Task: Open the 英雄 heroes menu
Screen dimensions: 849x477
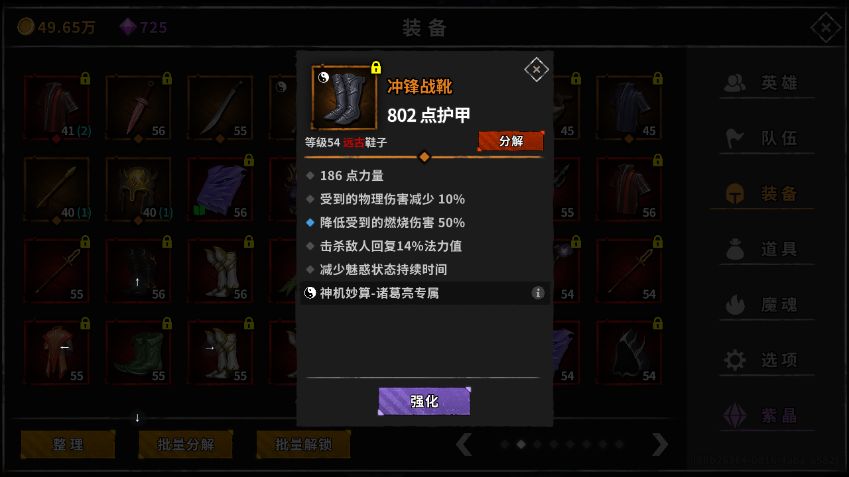Action: (734, 83)
